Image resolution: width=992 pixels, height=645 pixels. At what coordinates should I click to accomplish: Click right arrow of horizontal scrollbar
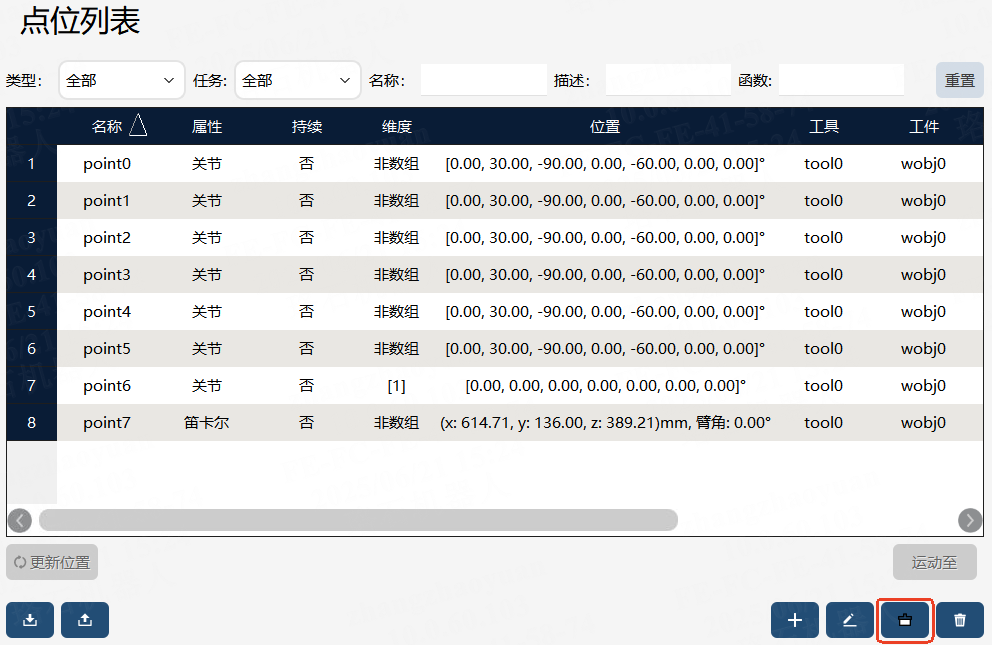point(970,520)
